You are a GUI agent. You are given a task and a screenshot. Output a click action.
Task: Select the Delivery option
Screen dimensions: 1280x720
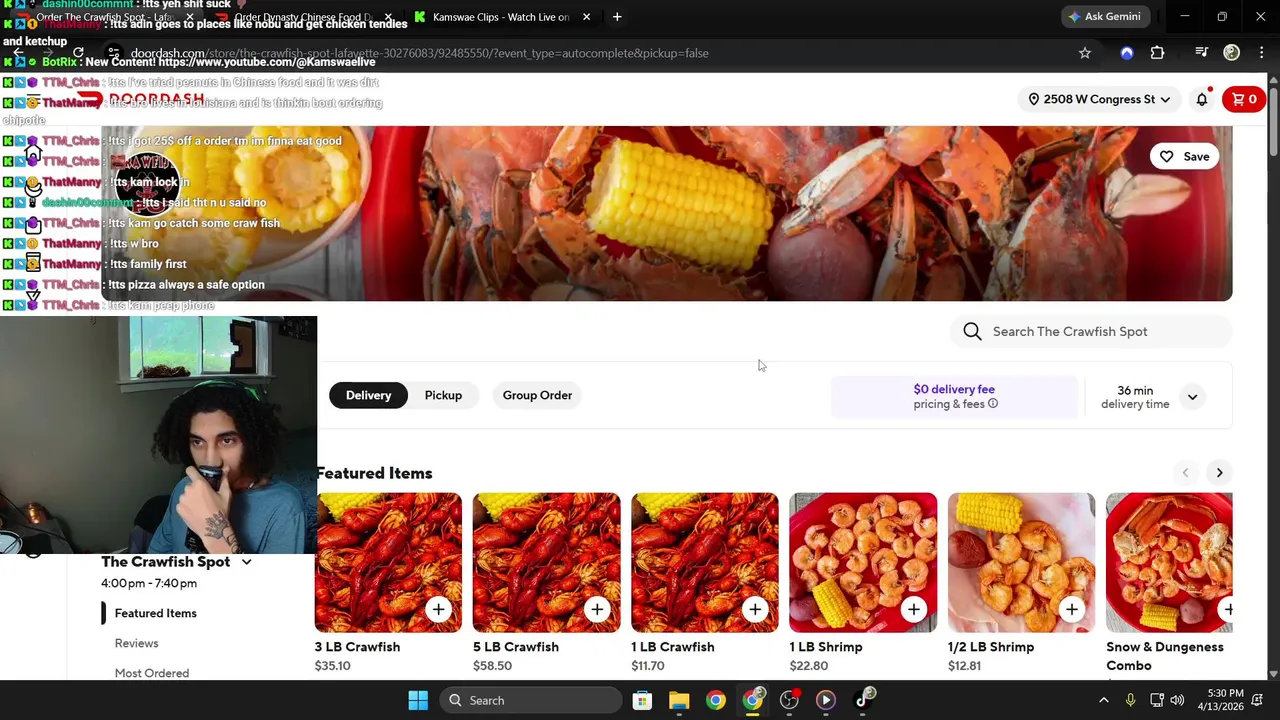(x=368, y=395)
